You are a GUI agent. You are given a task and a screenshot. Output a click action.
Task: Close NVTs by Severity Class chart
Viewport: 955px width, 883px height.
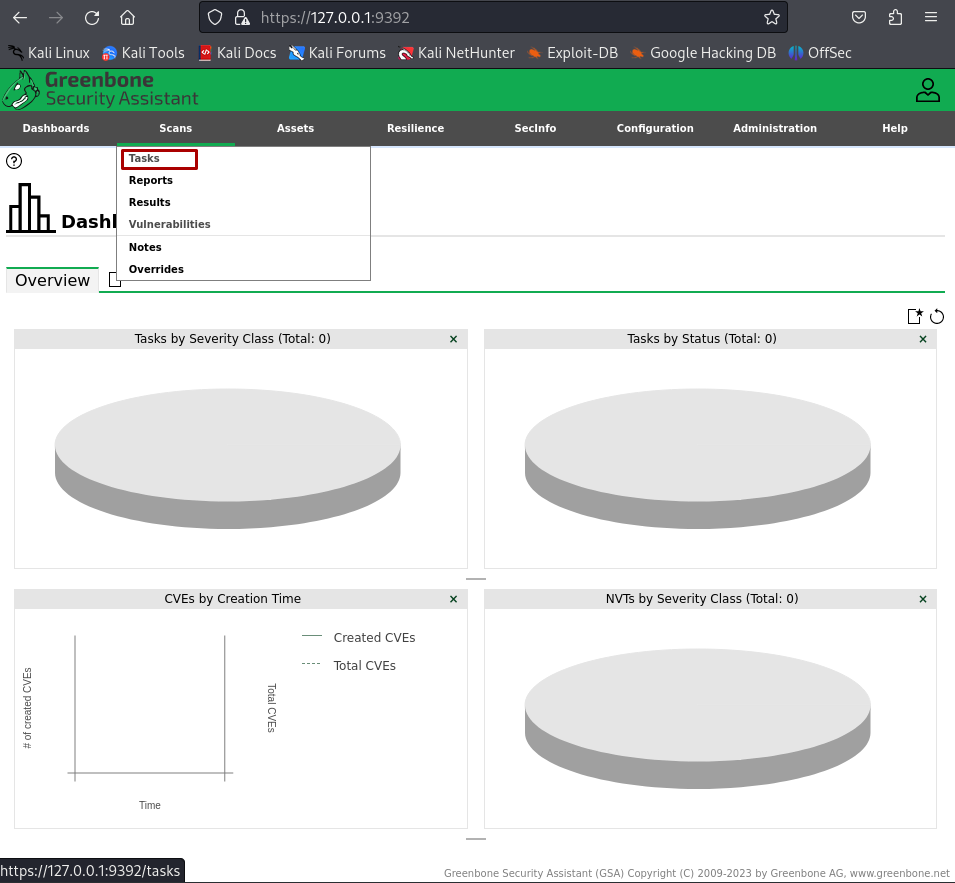[x=923, y=599]
